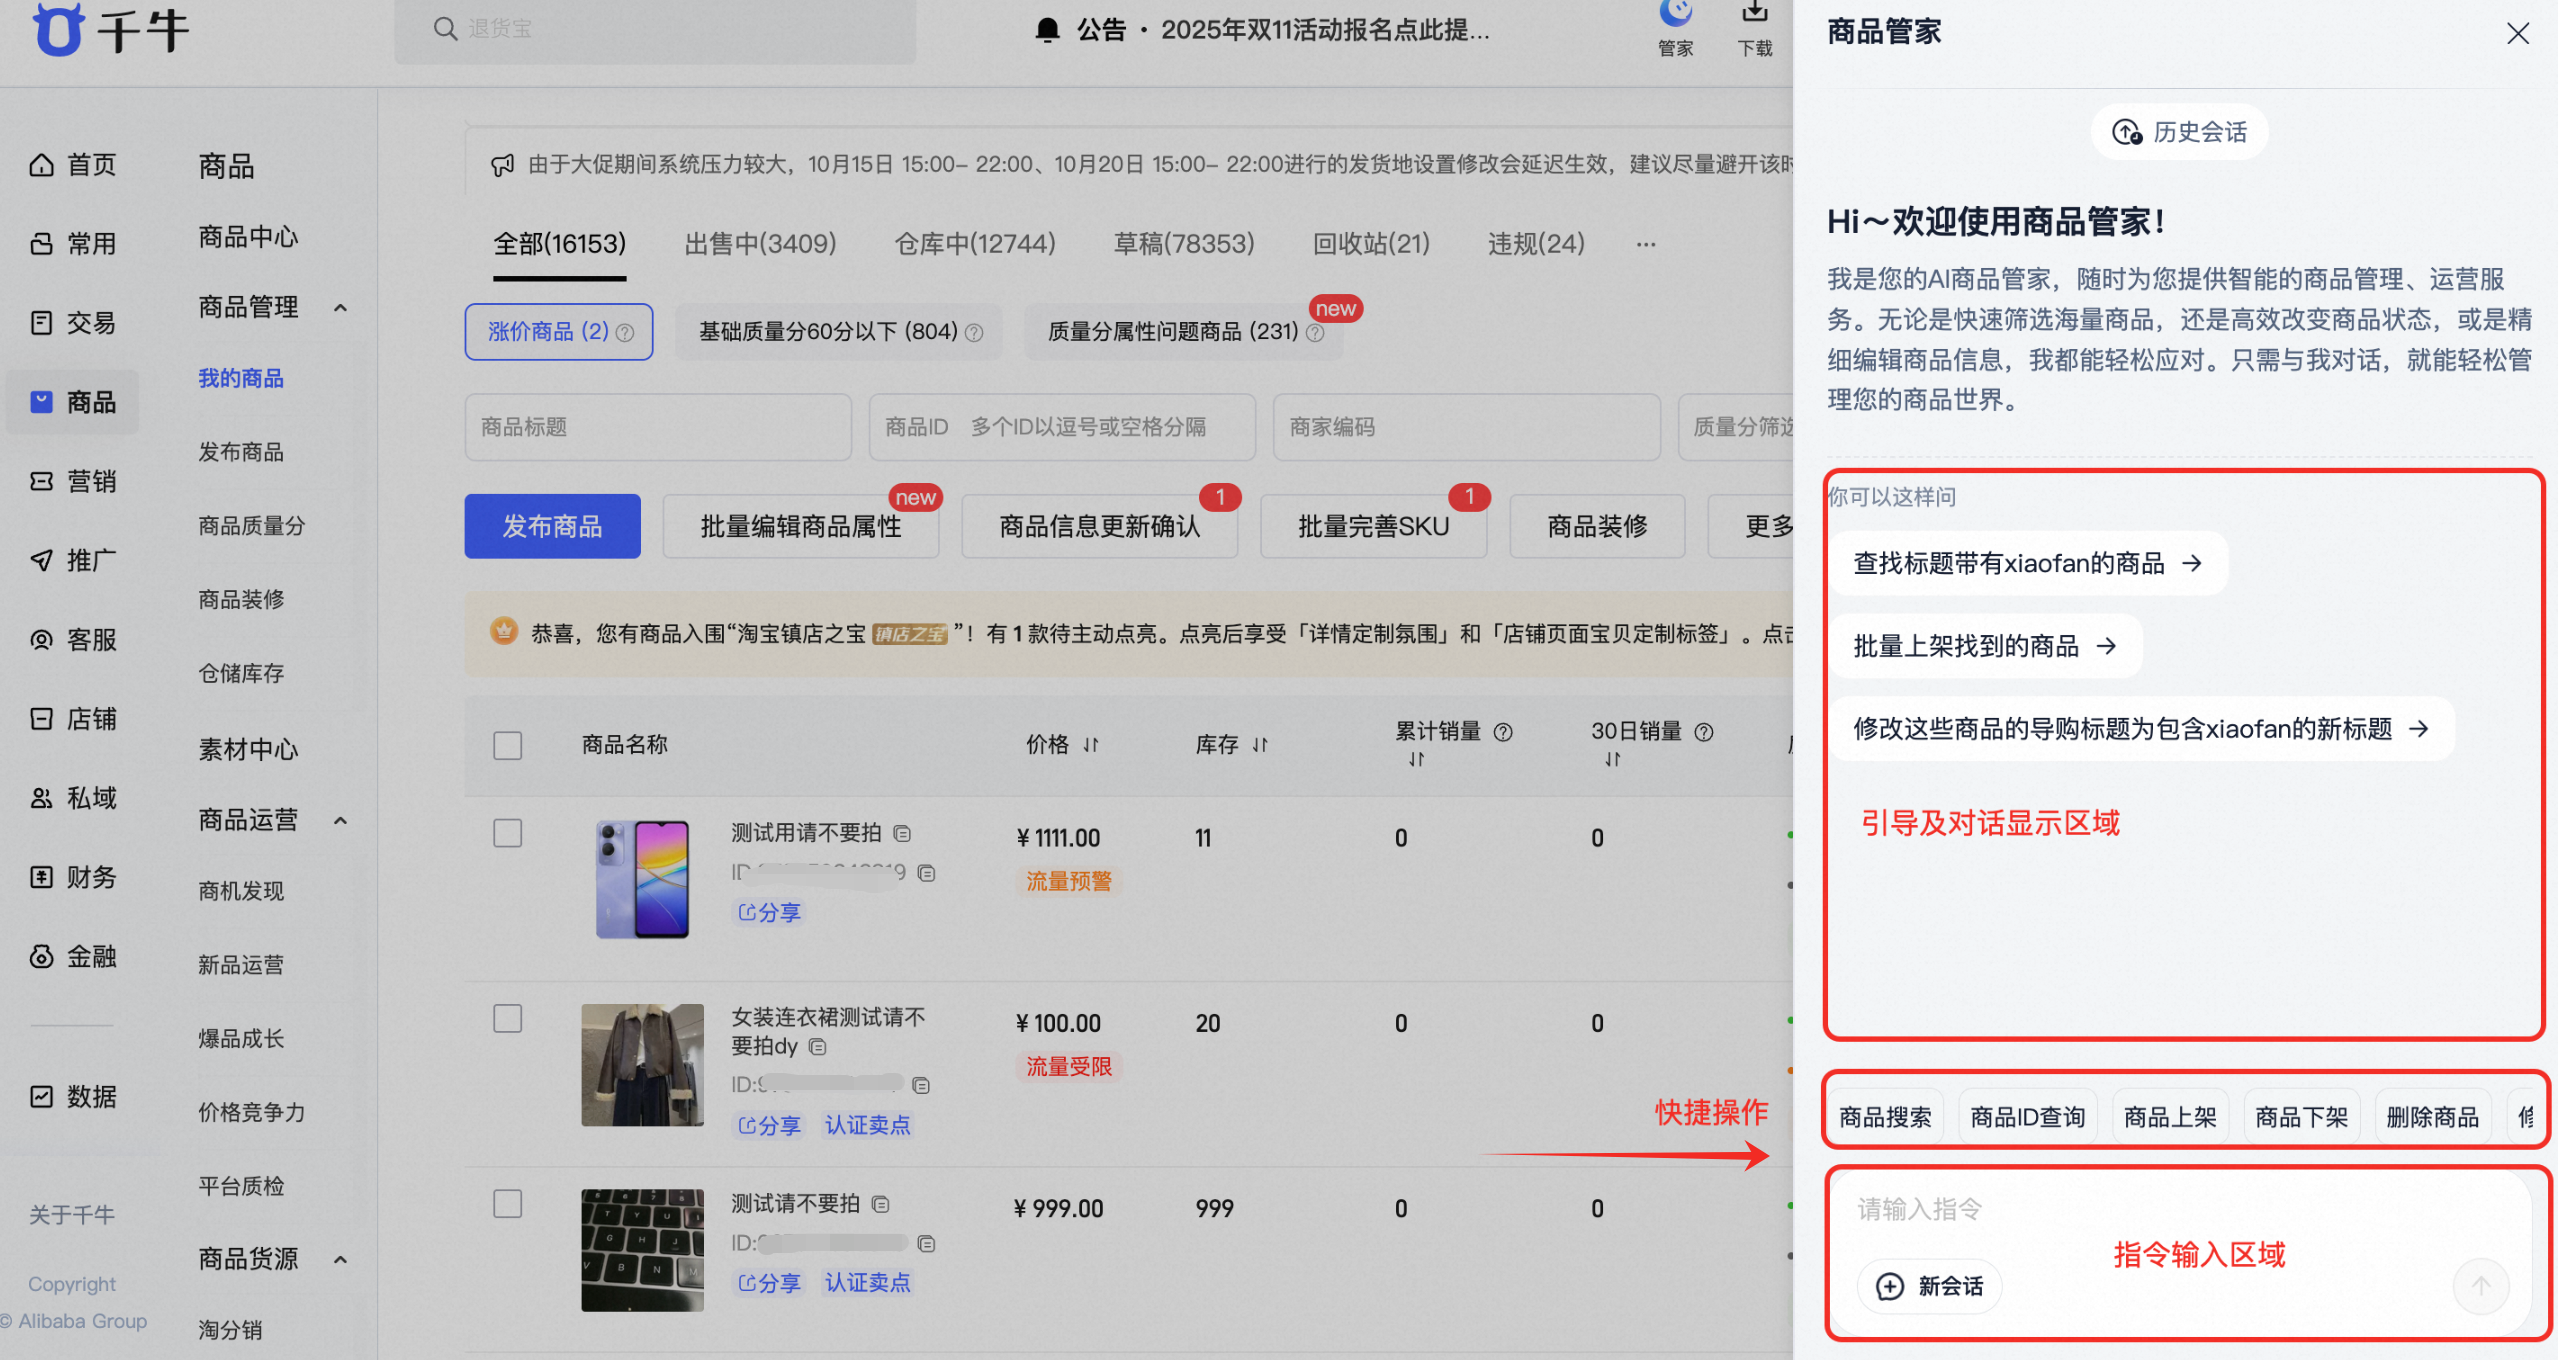The height and width of the screenshot is (1360, 2558).
Task: Show more tabs via ellipsis
Action: coord(1646,244)
